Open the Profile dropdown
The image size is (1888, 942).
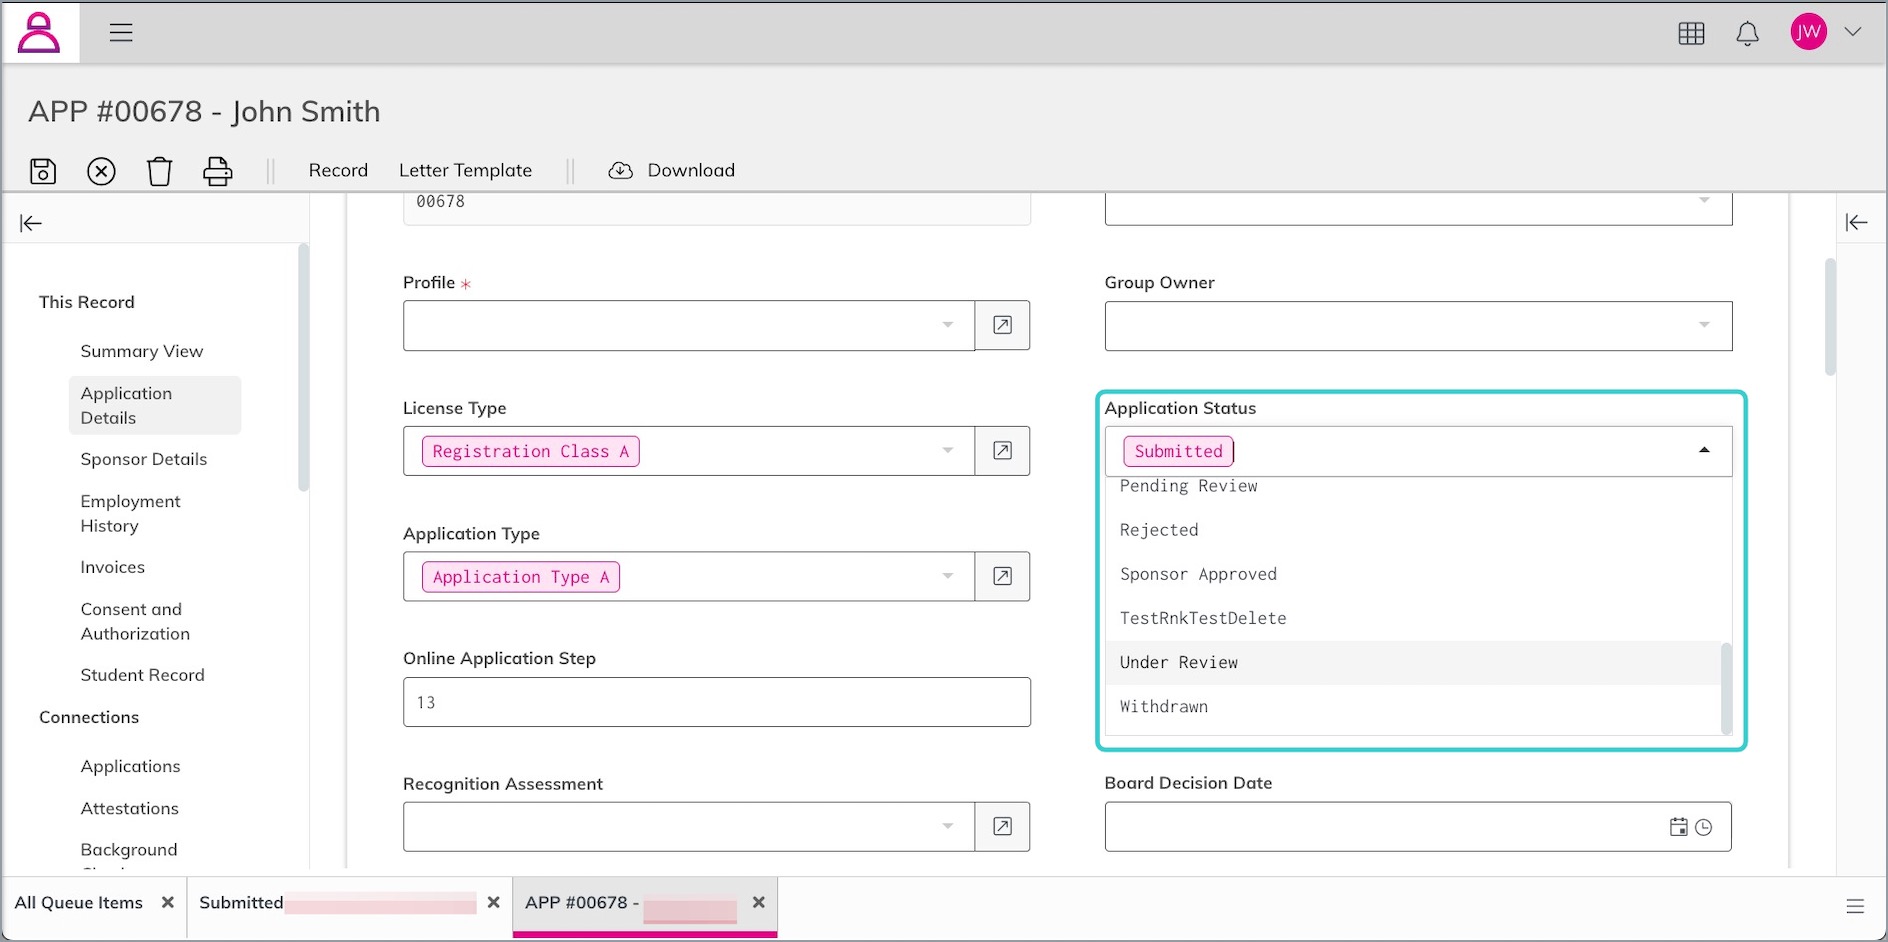(x=689, y=325)
